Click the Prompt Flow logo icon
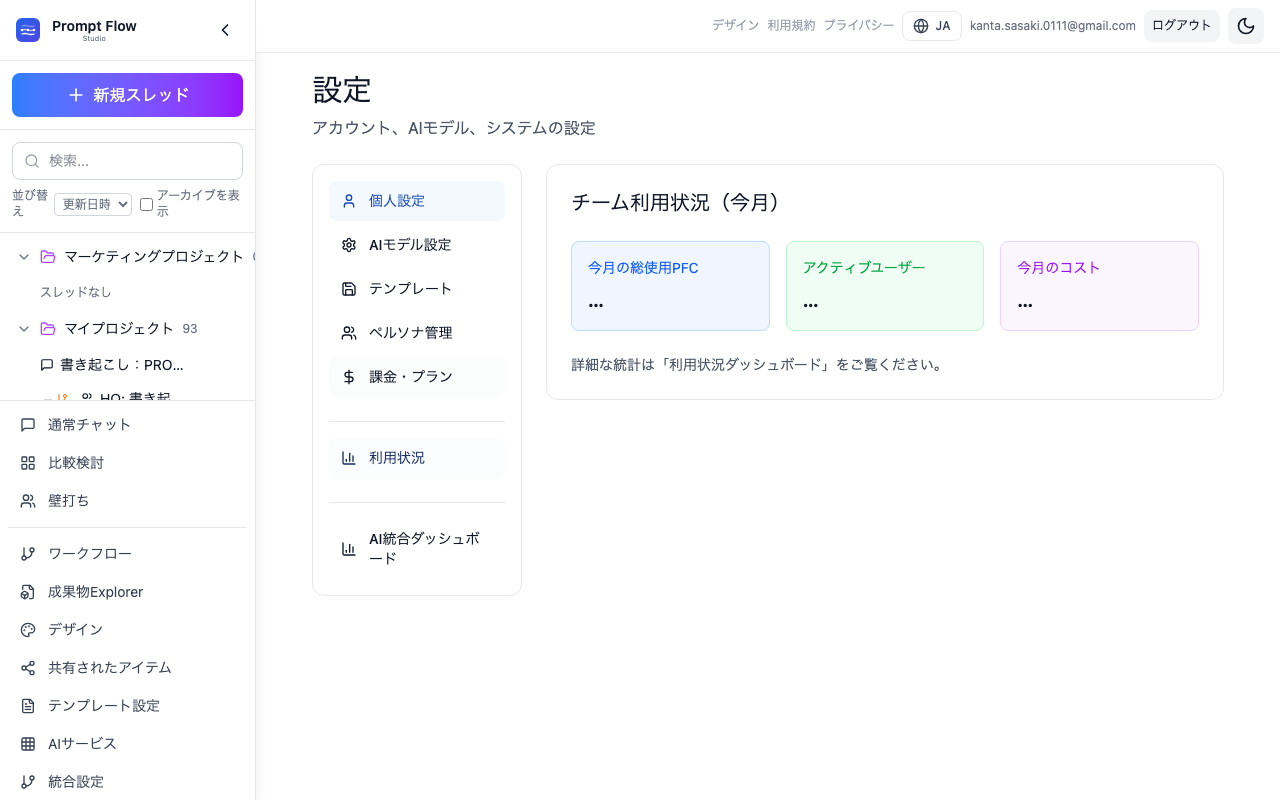The height and width of the screenshot is (800, 1280). pyautogui.click(x=28, y=30)
